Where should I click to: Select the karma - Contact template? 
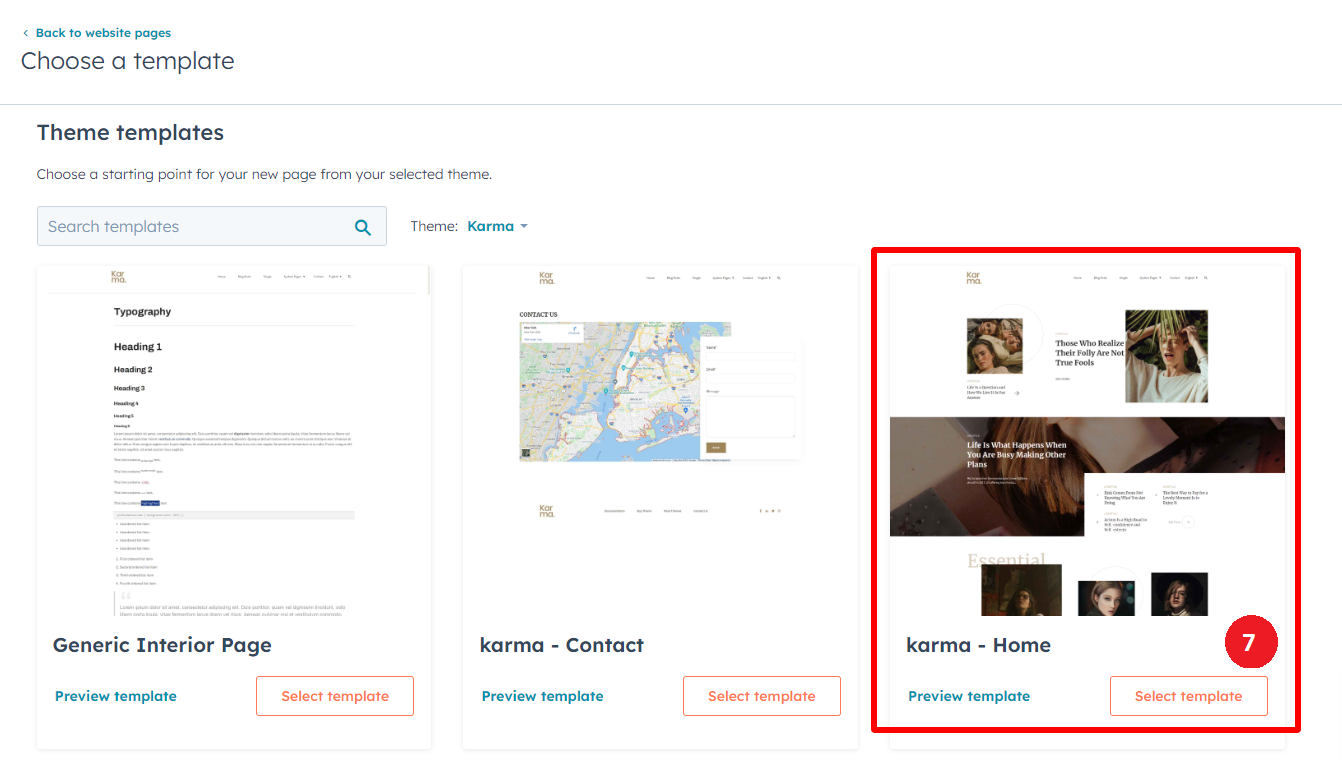pyautogui.click(x=761, y=696)
